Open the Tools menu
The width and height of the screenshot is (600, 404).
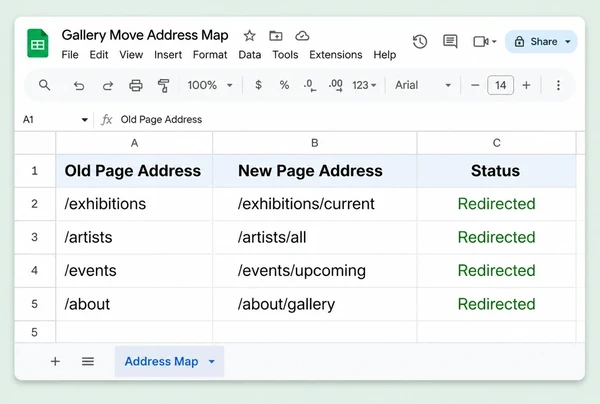285,55
